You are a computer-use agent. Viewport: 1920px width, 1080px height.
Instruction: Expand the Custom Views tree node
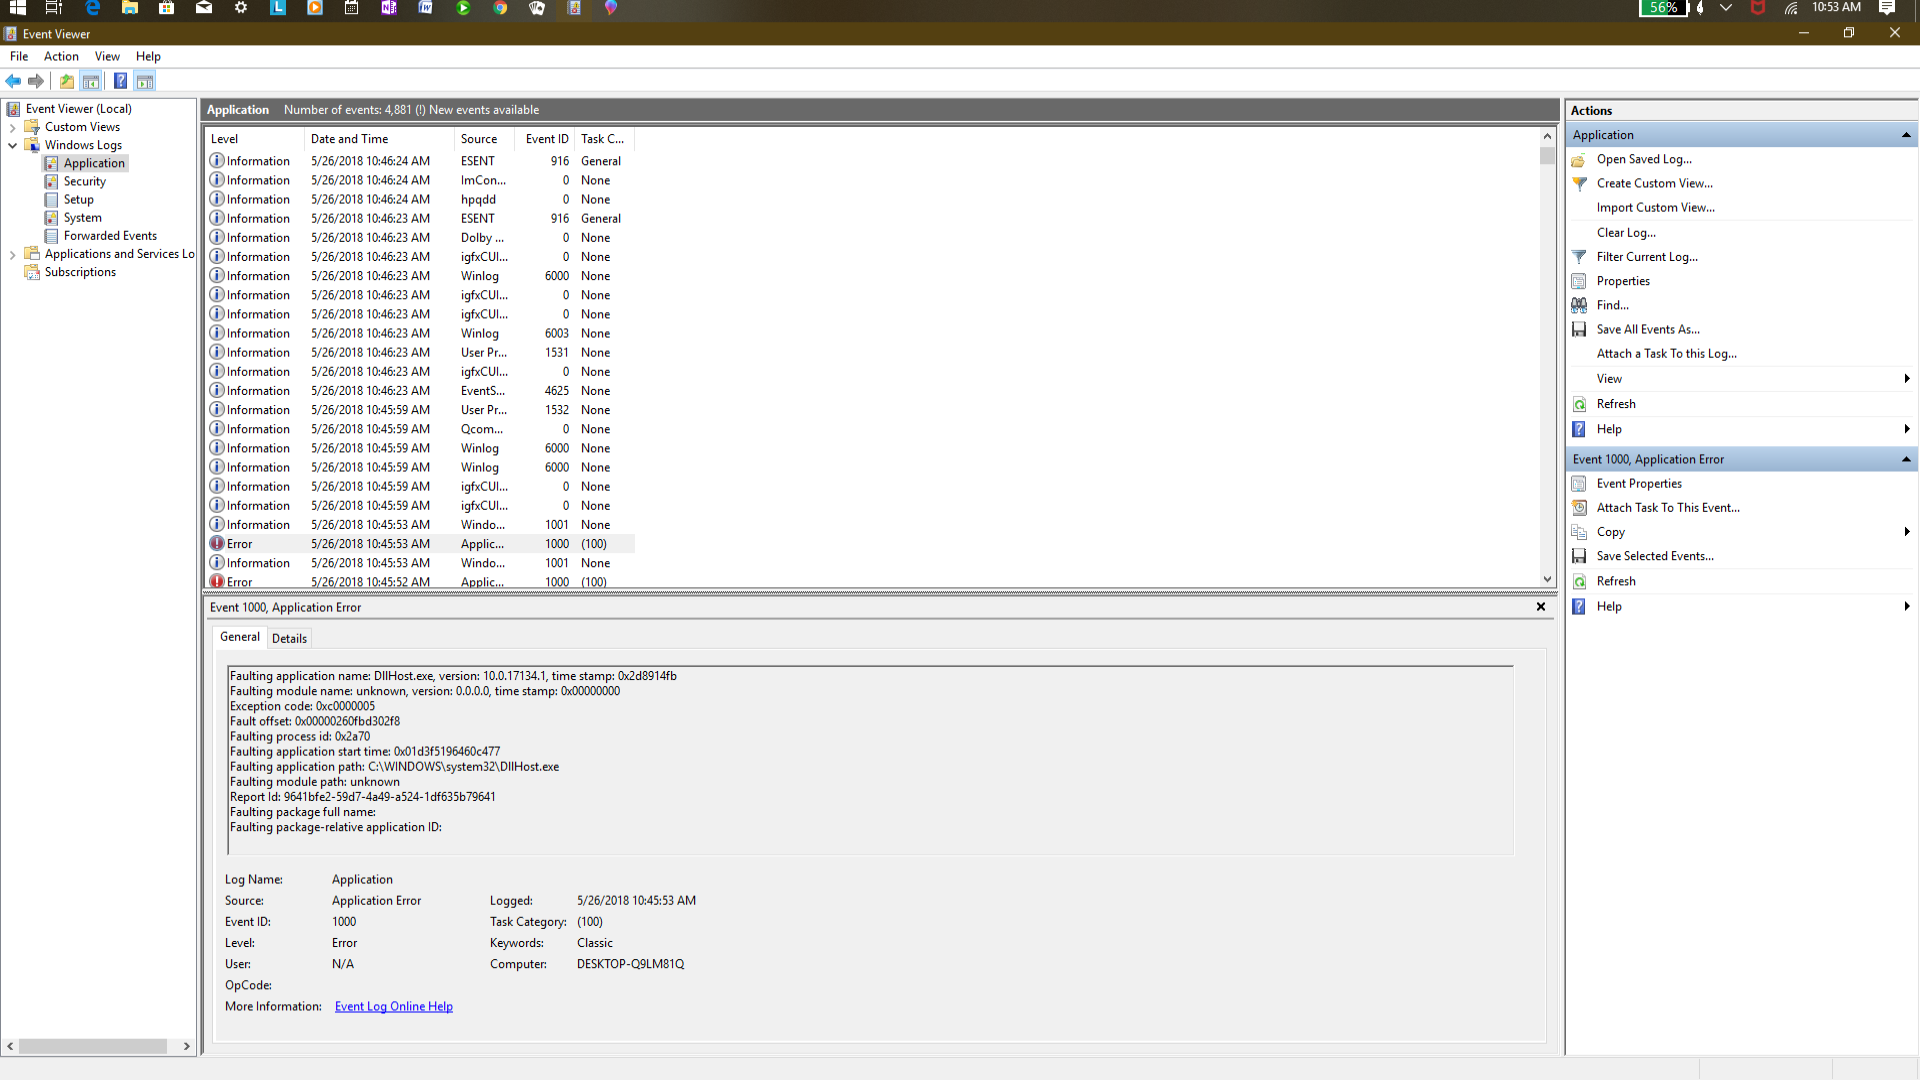point(12,127)
